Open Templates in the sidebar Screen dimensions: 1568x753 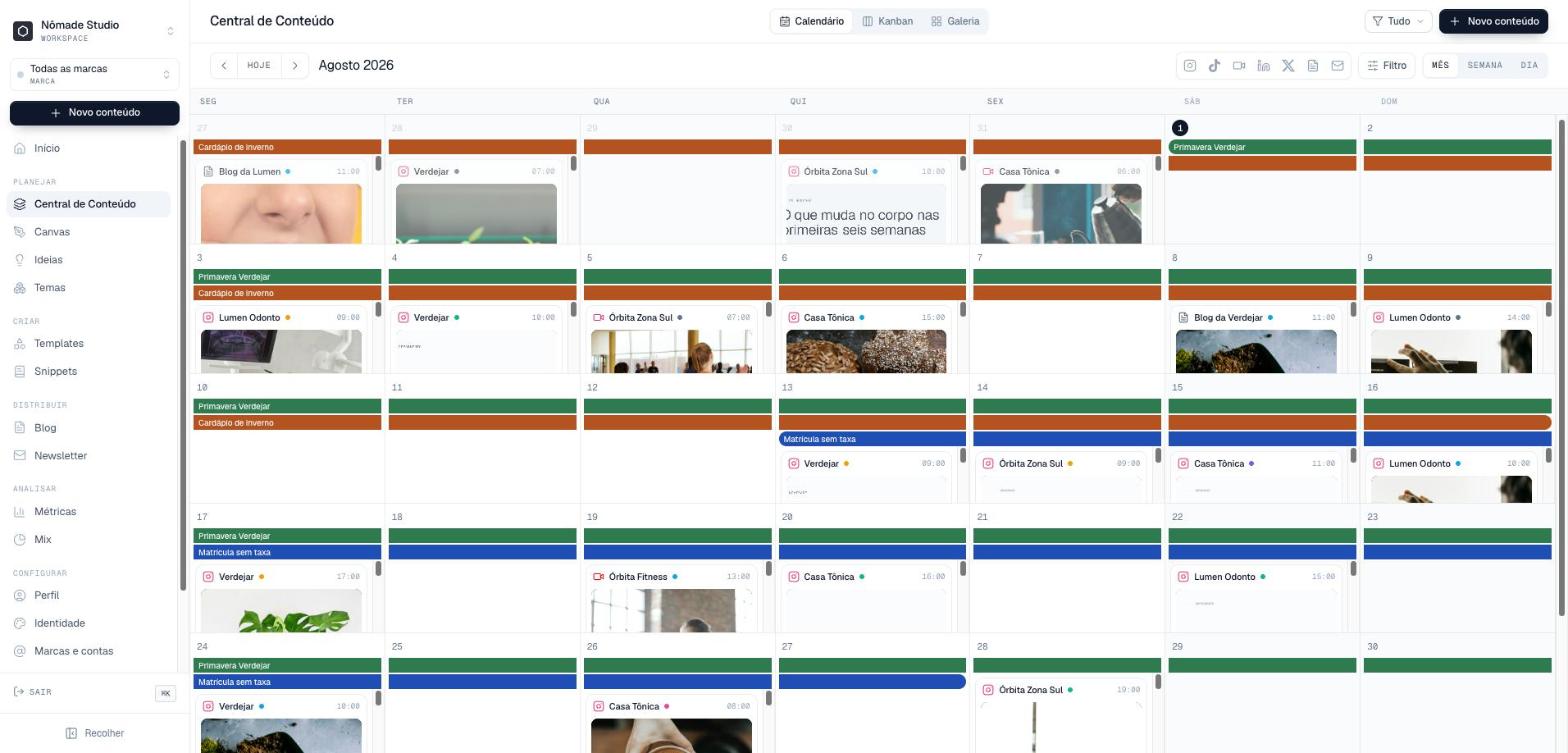[x=90, y=344]
